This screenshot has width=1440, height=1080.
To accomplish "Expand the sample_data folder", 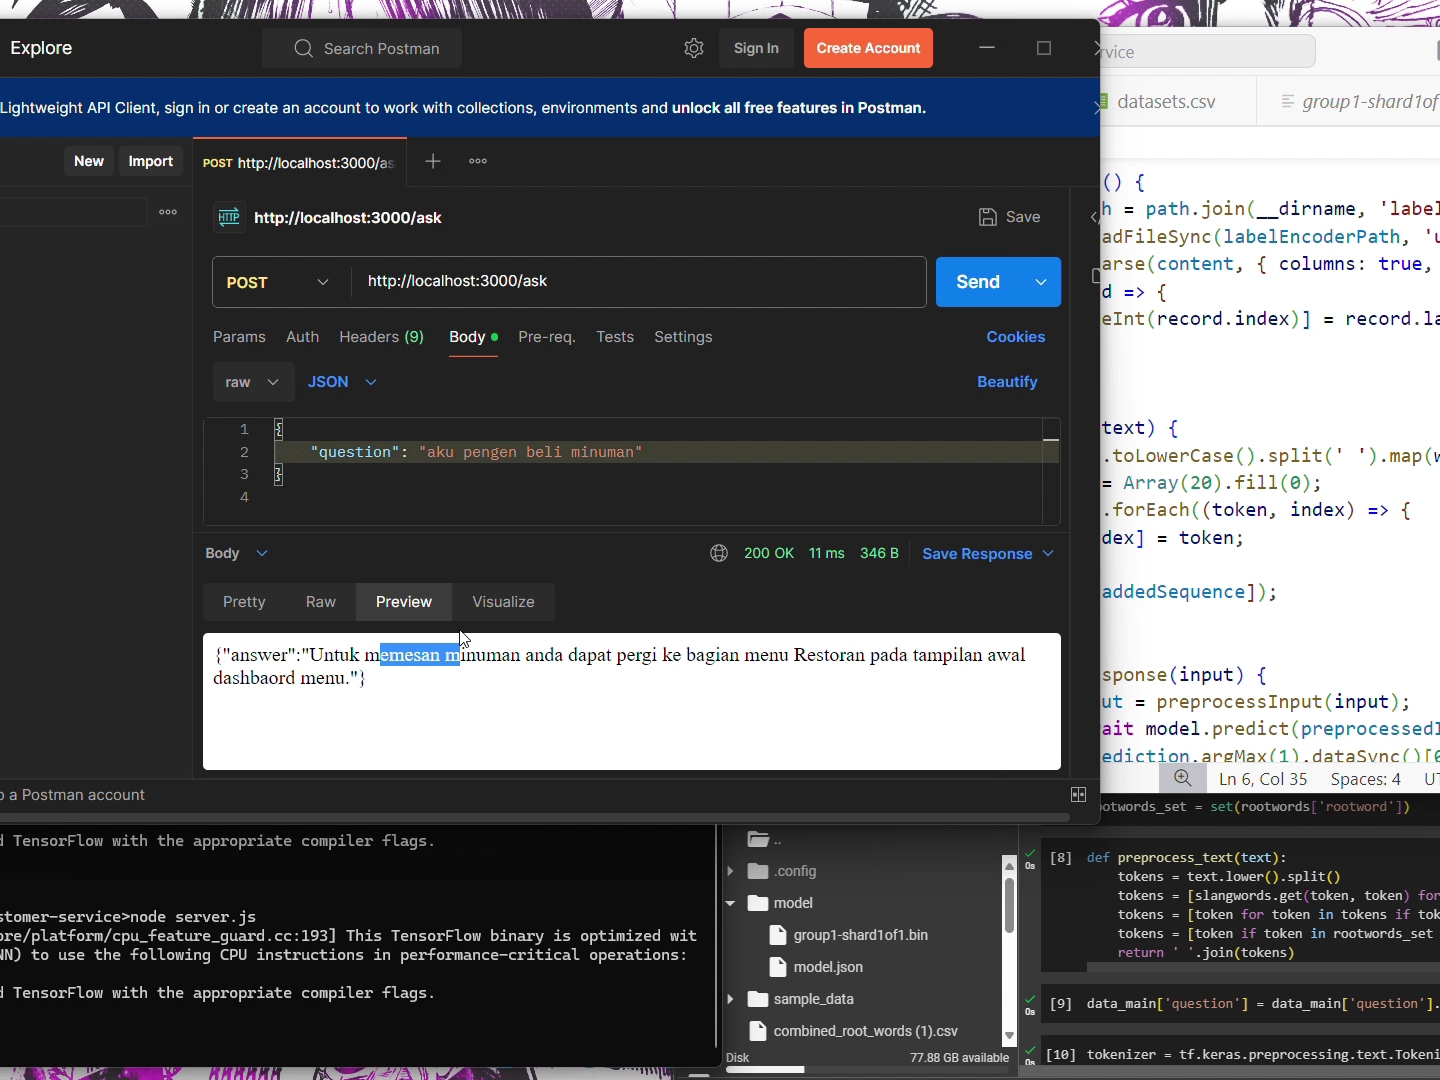I will point(731,999).
